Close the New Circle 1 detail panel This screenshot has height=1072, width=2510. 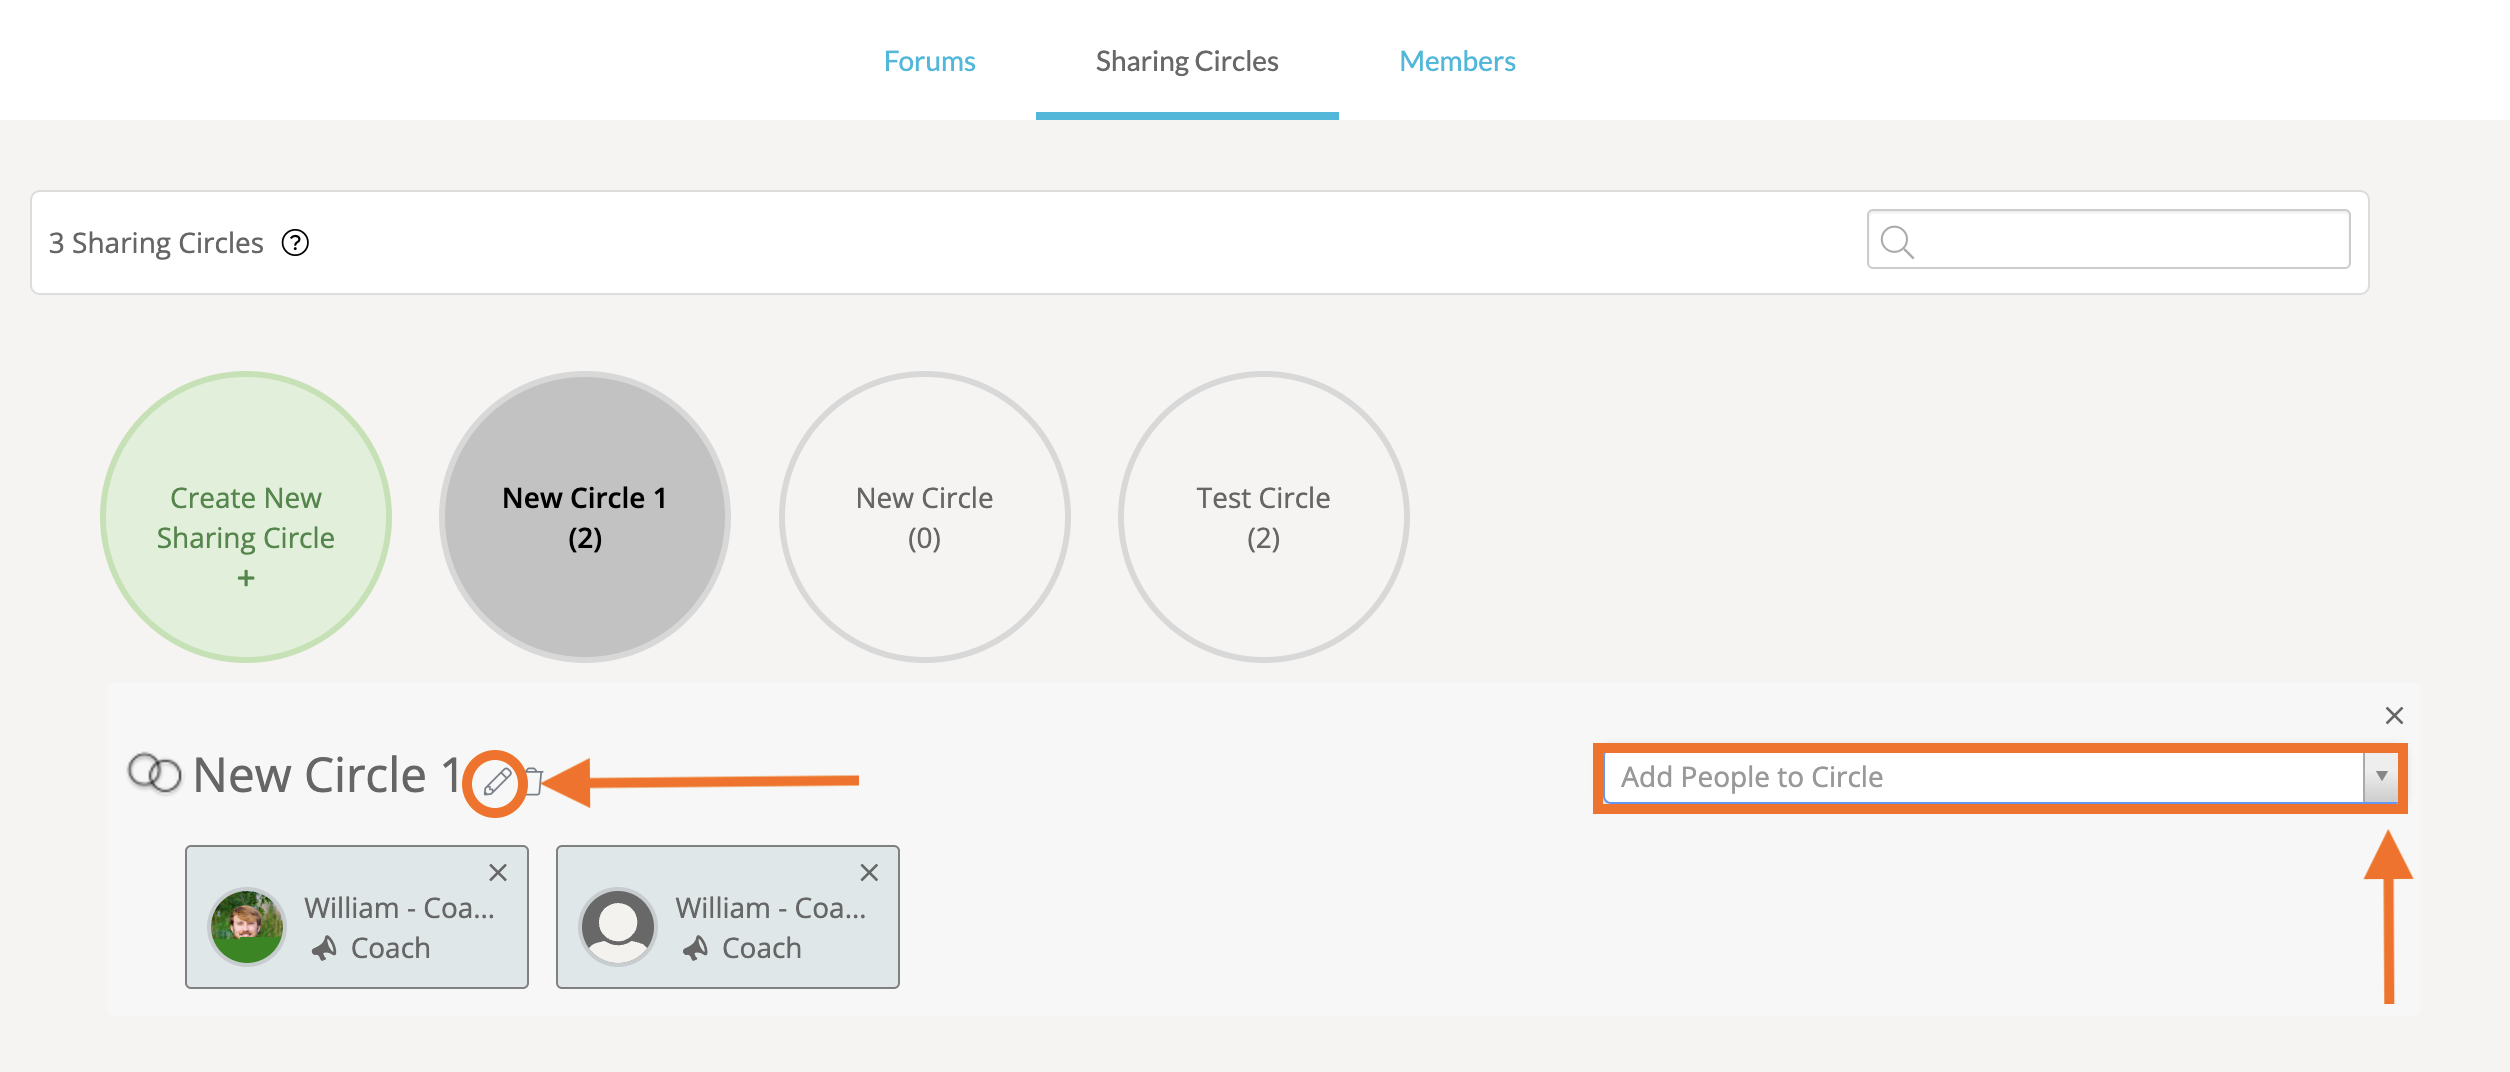coord(2394,716)
